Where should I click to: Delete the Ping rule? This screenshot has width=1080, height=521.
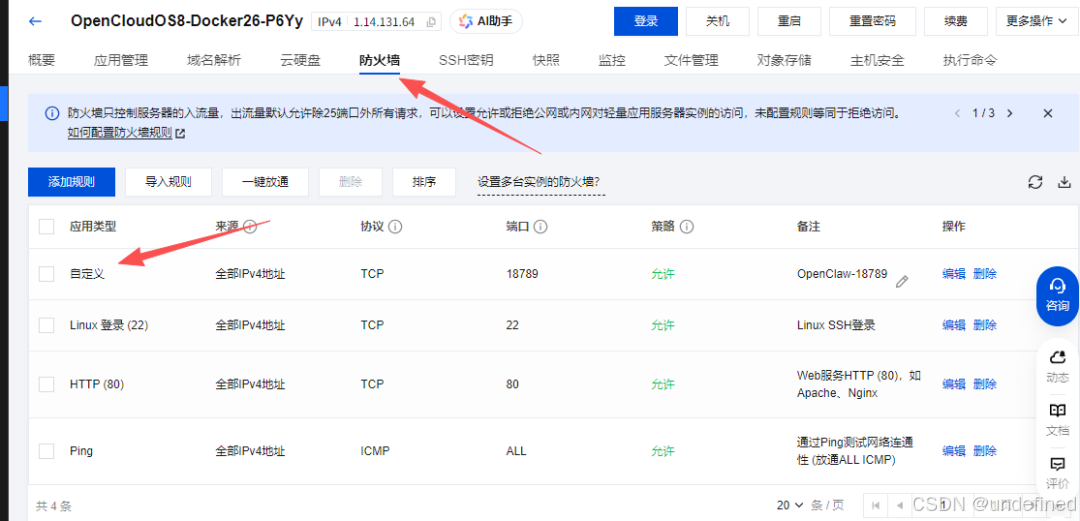coord(985,451)
